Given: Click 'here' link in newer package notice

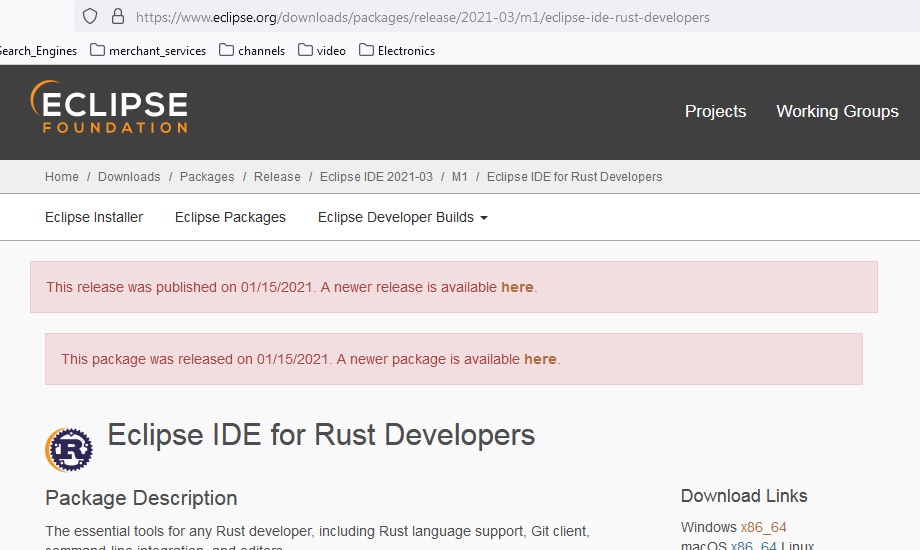Looking at the screenshot, I should pos(540,359).
